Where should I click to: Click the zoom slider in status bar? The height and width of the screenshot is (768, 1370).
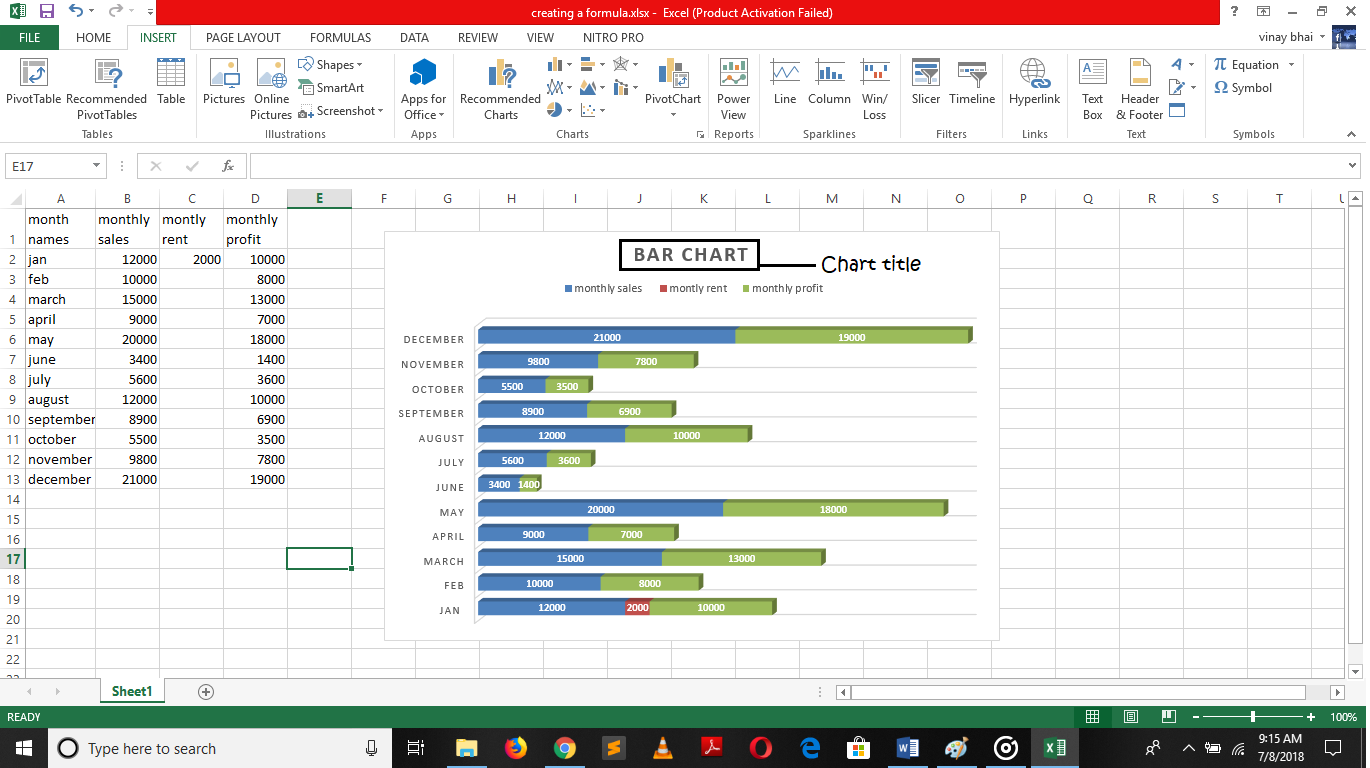click(x=1253, y=717)
